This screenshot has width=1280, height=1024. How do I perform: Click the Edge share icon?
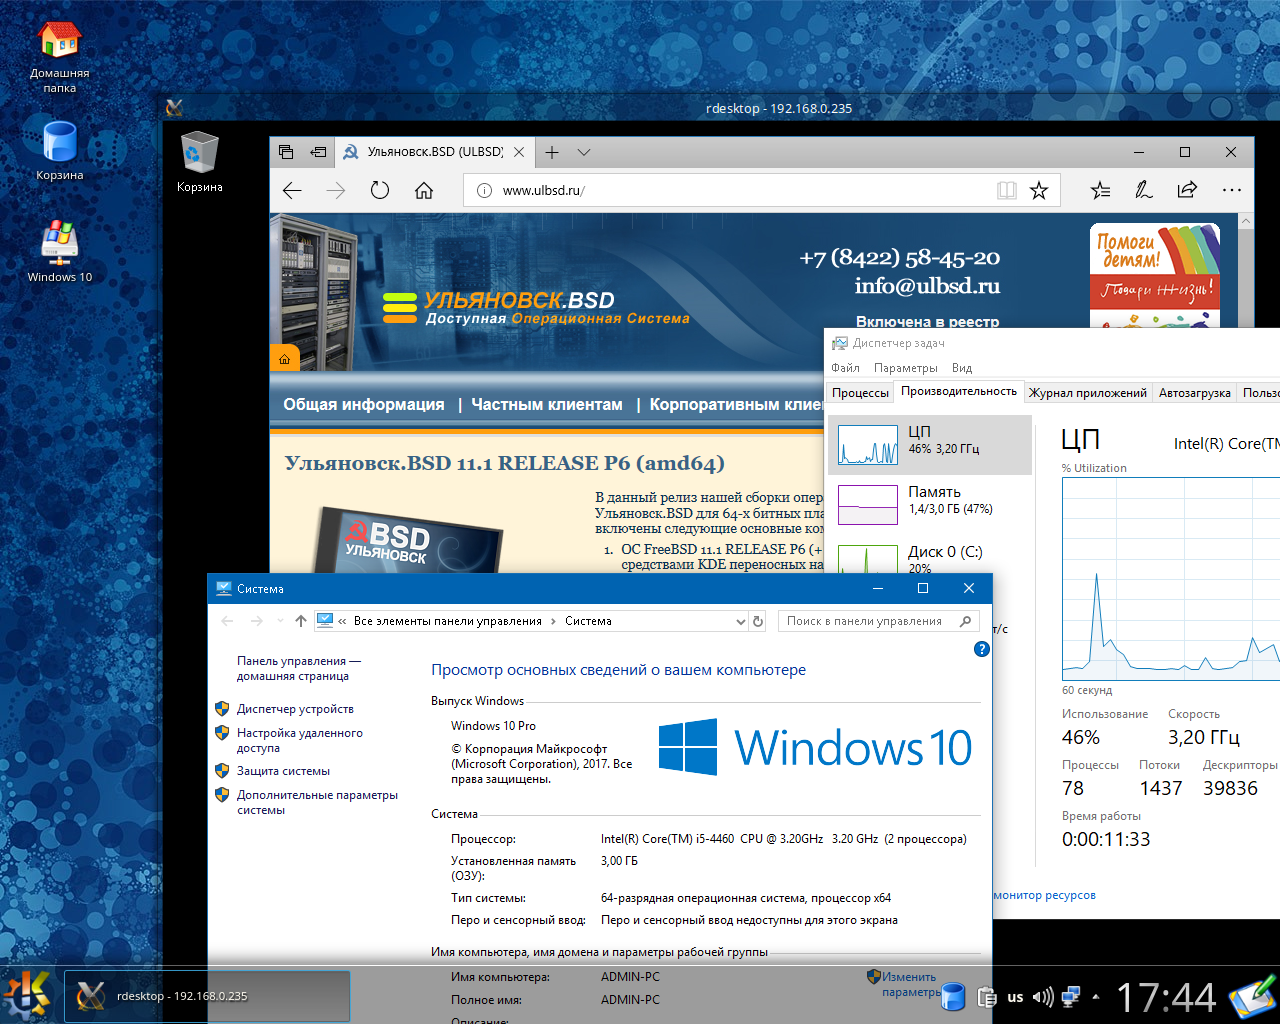(1187, 190)
